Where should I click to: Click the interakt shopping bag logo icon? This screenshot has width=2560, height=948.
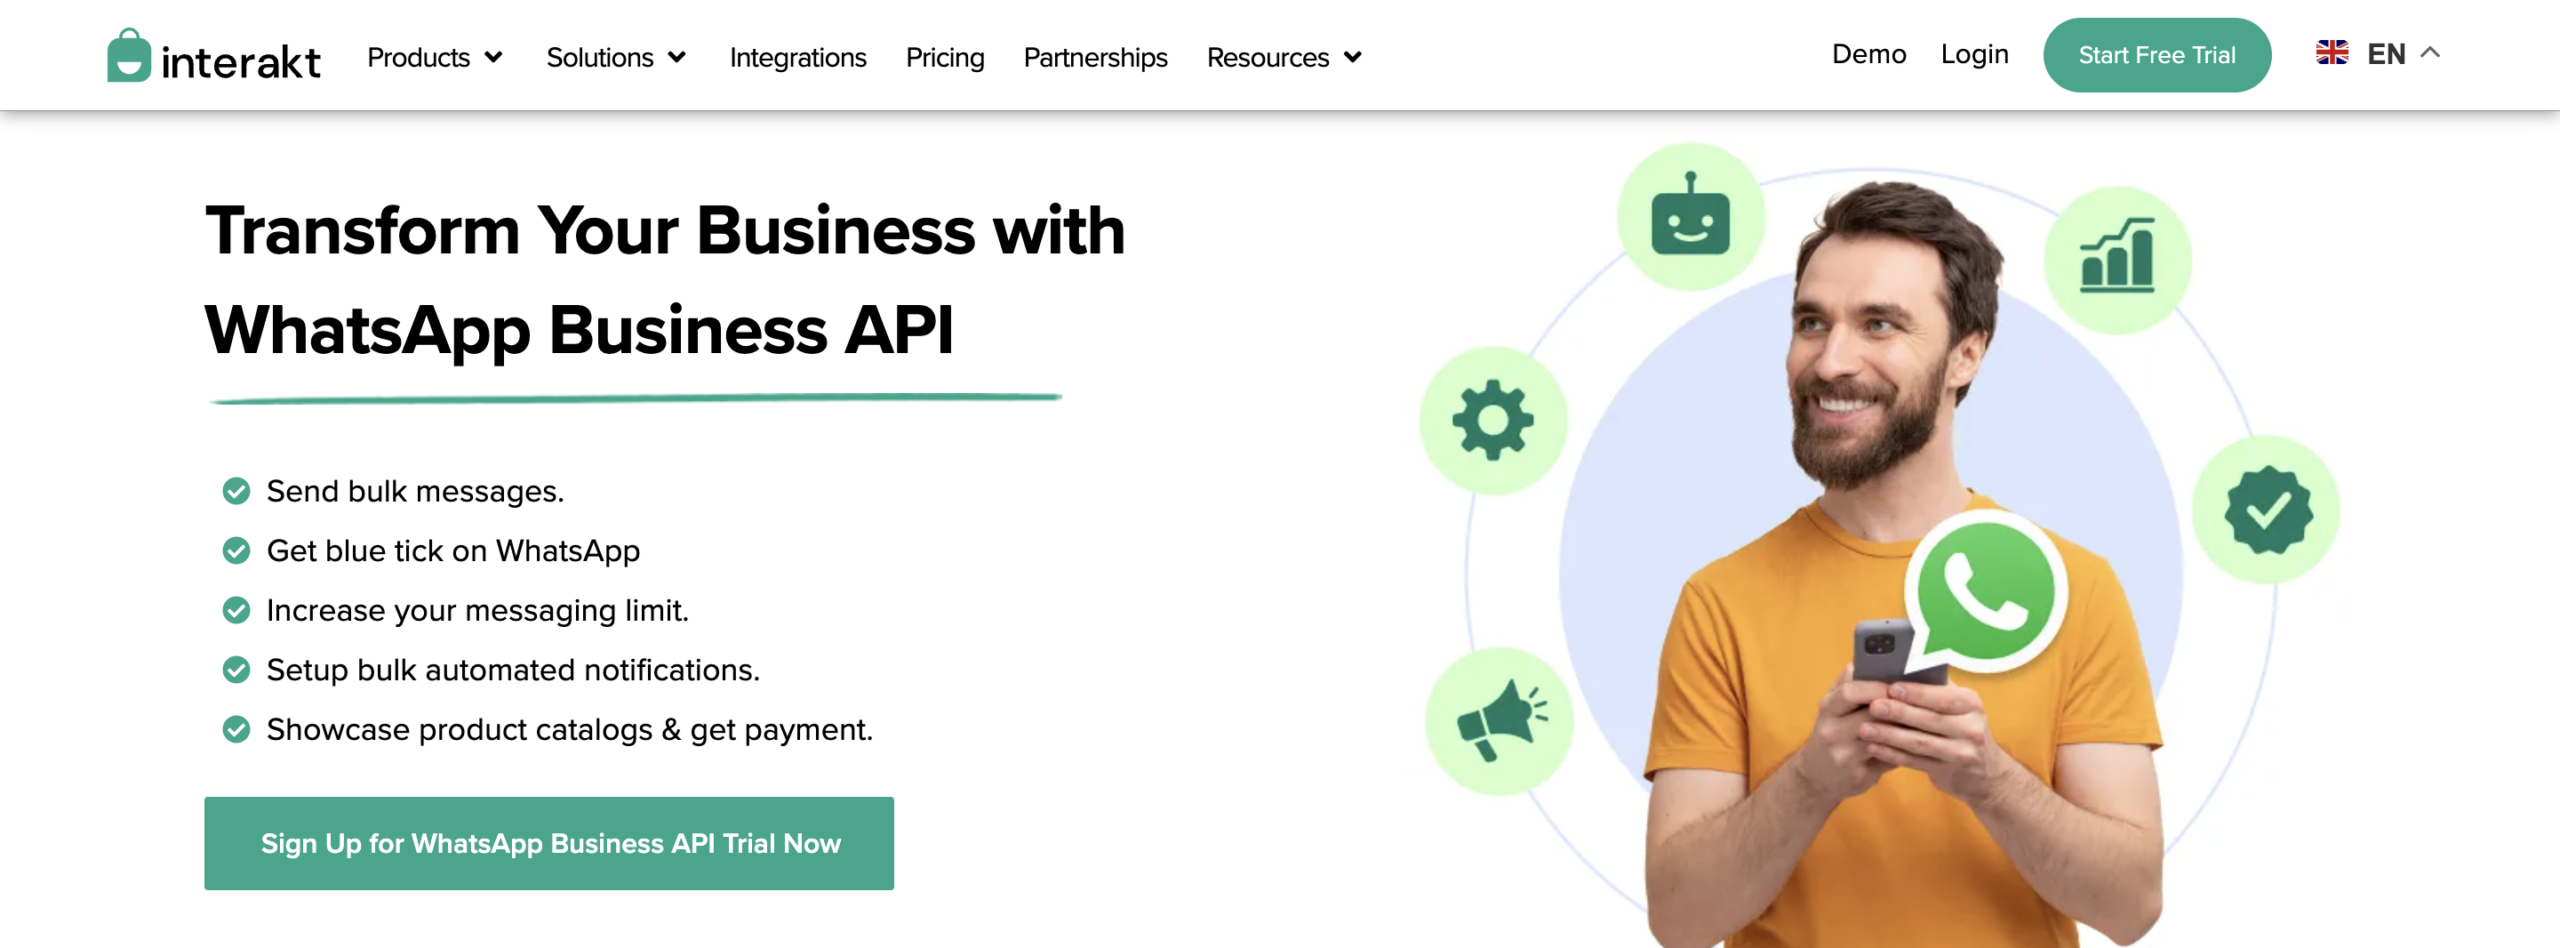point(129,55)
